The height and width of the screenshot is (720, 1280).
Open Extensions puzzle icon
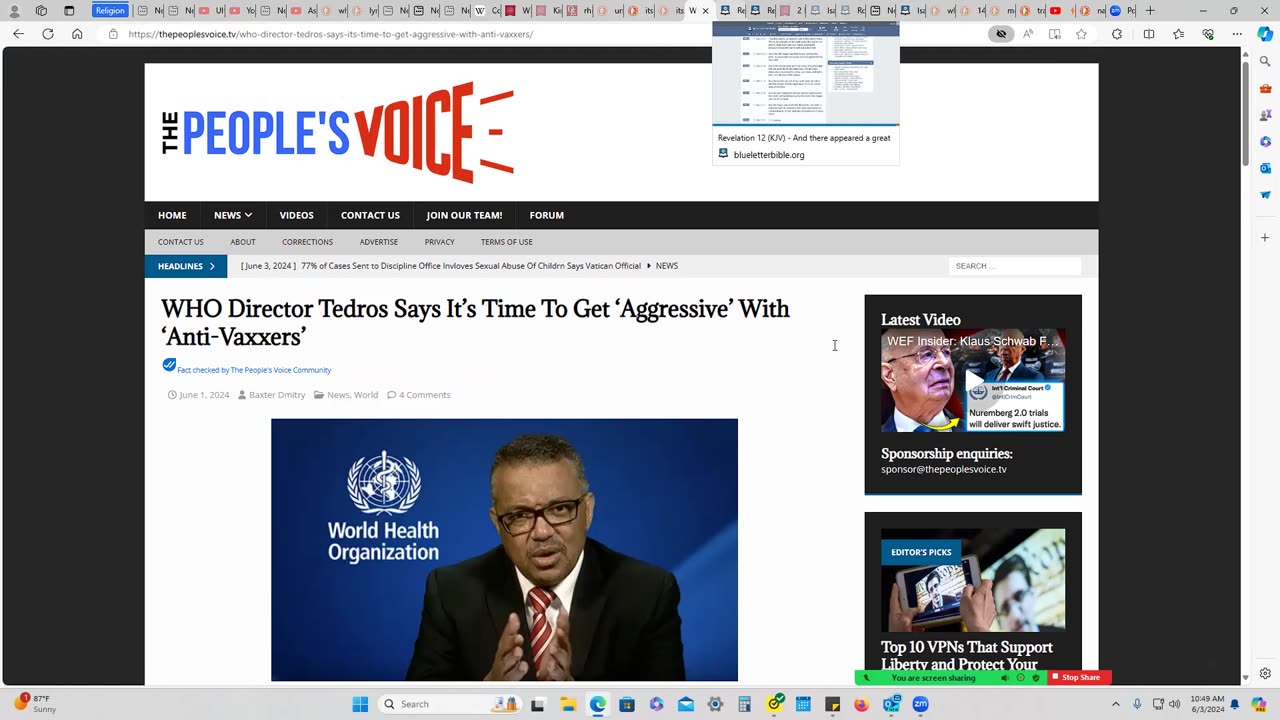pyautogui.click(x=1117, y=34)
